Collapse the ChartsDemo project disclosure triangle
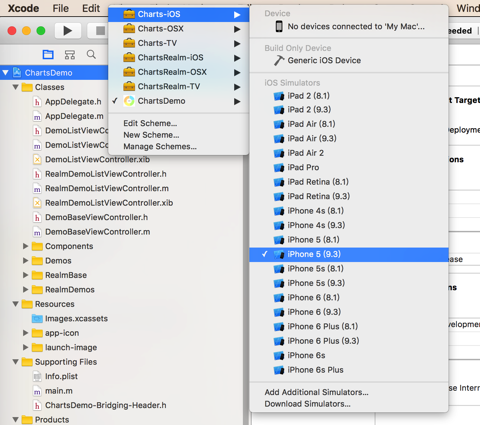 tap(5, 73)
